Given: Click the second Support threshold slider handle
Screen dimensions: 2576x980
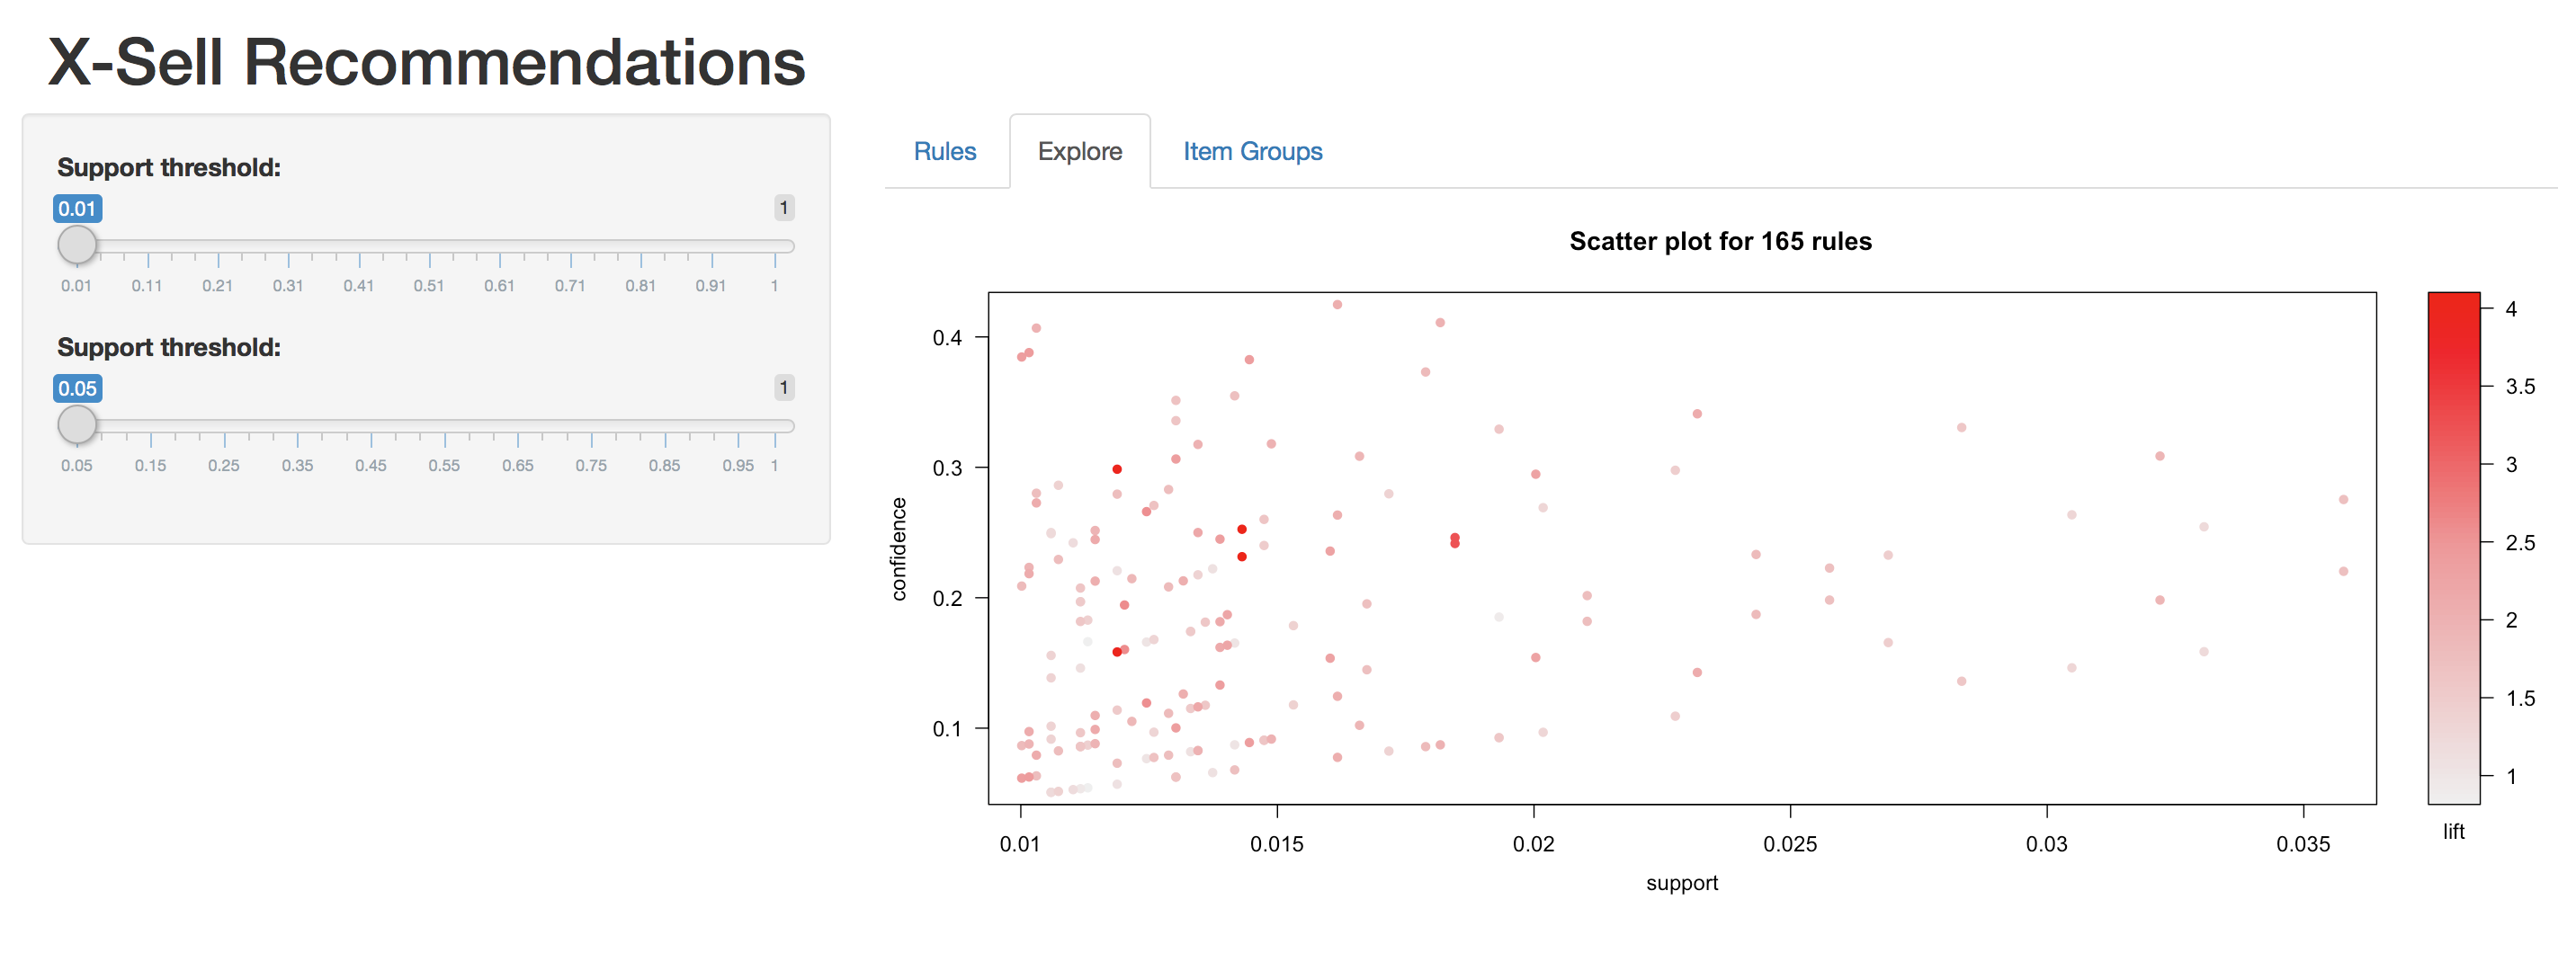Looking at the screenshot, I should click(x=77, y=425).
